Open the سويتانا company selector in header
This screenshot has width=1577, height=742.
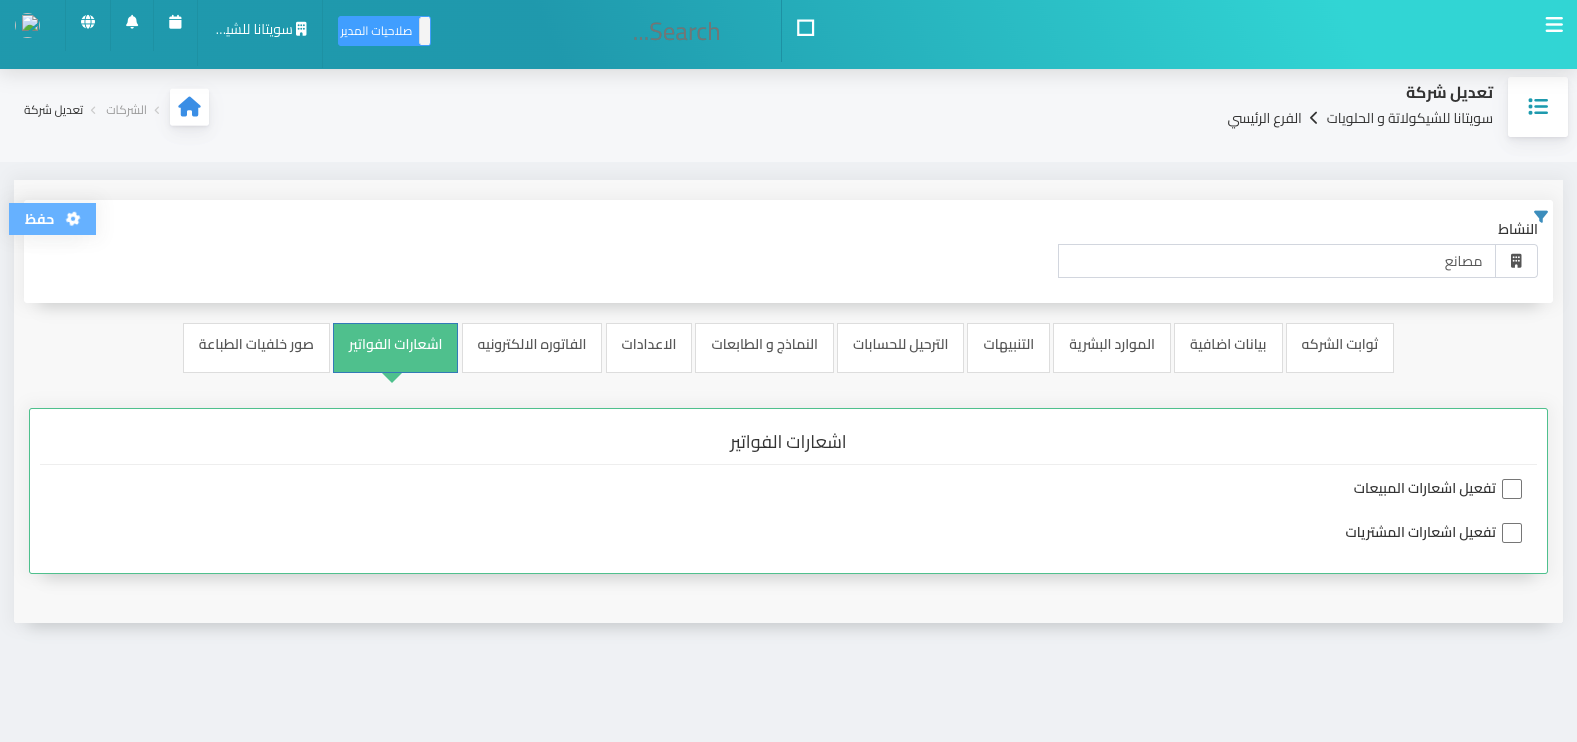pyautogui.click(x=261, y=30)
